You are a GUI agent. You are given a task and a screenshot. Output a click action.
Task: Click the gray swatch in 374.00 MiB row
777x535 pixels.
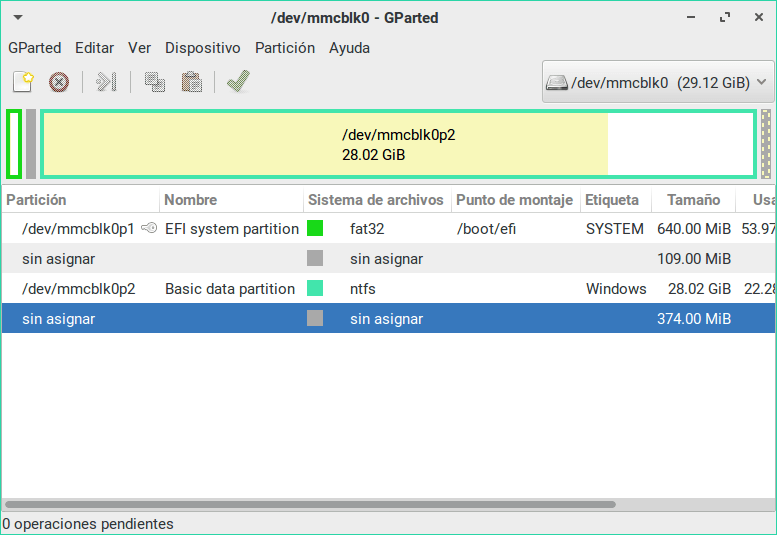(x=315, y=318)
